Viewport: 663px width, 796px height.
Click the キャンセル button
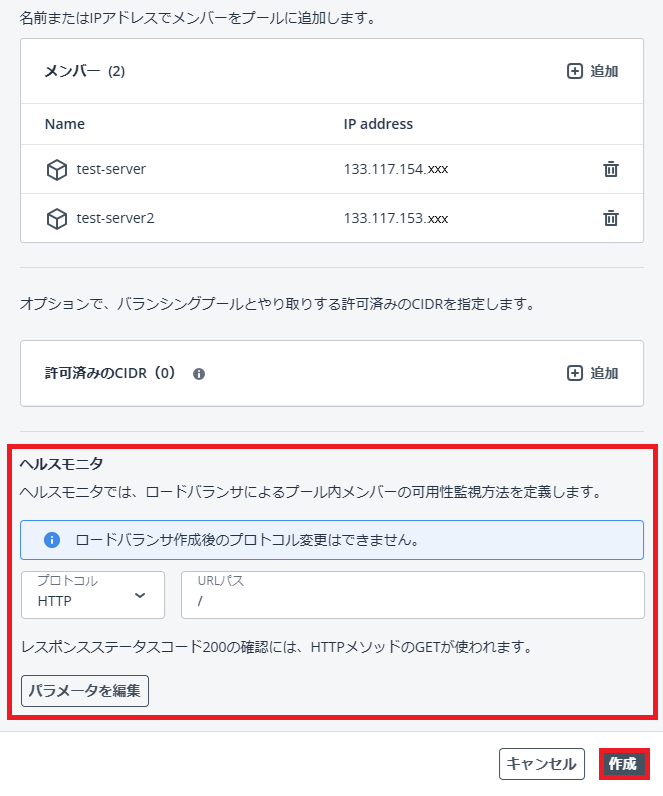[x=541, y=764]
